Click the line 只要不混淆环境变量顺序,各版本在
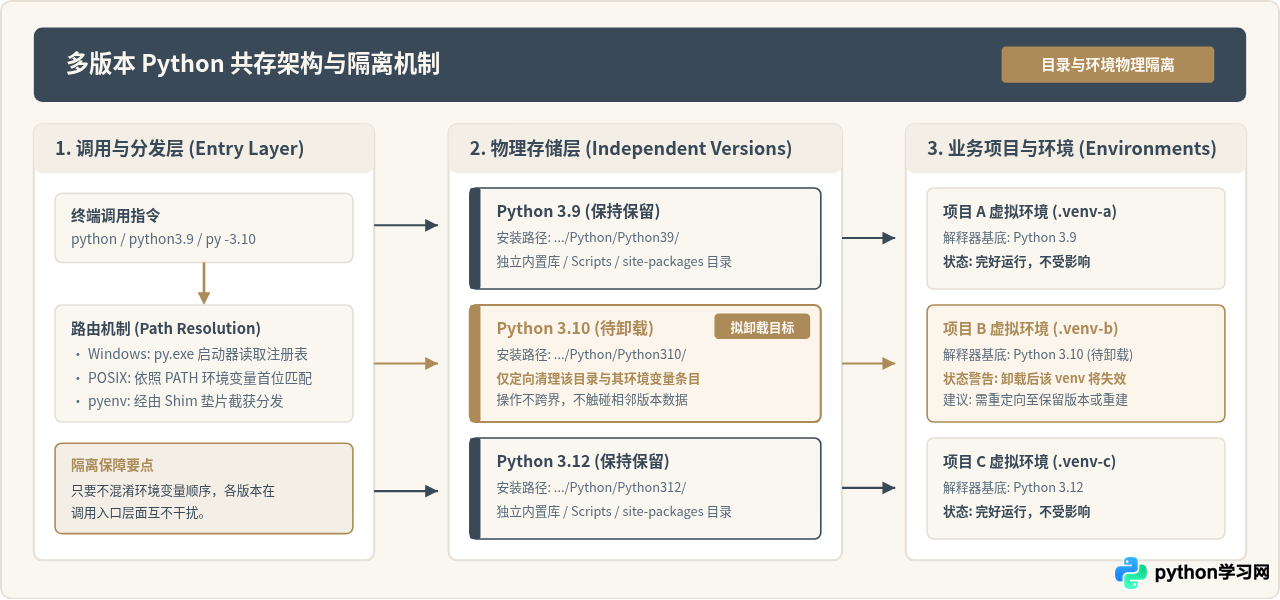Viewport: 1280px width, 600px height. [173, 491]
